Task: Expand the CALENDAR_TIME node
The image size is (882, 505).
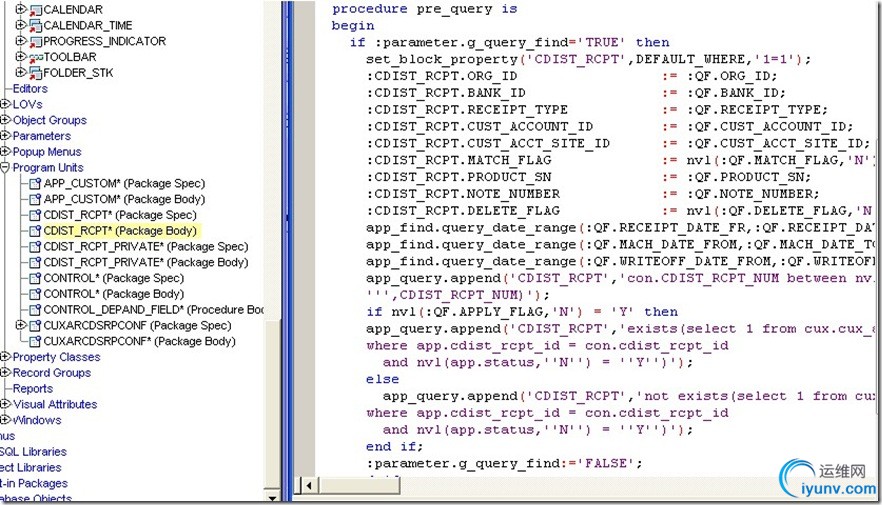Action: [20, 25]
